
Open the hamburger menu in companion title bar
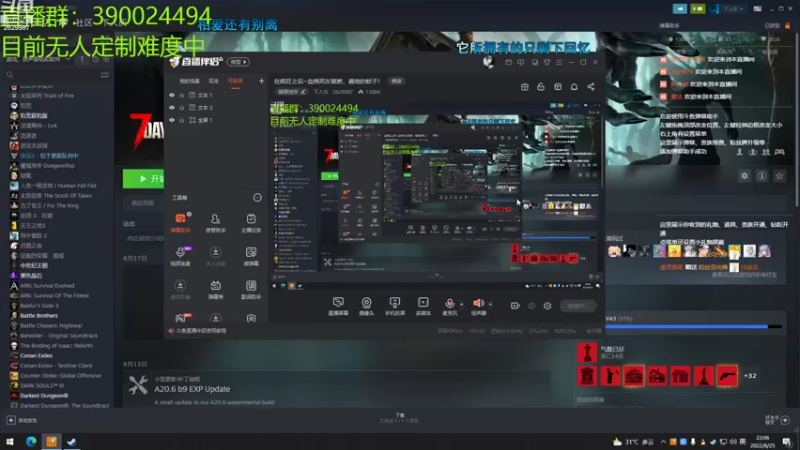pyautogui.click(x=559, y=62)
